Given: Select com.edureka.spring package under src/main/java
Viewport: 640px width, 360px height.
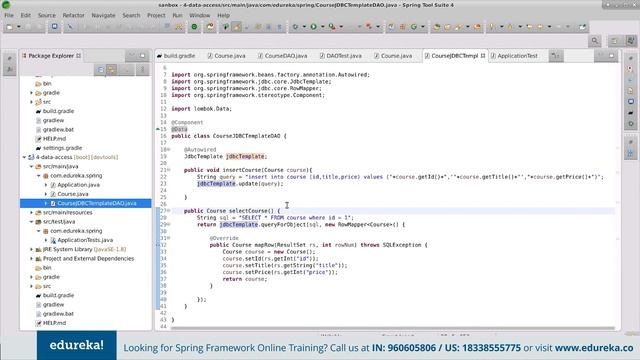Looking at the screenshot, I should (76, 176).
